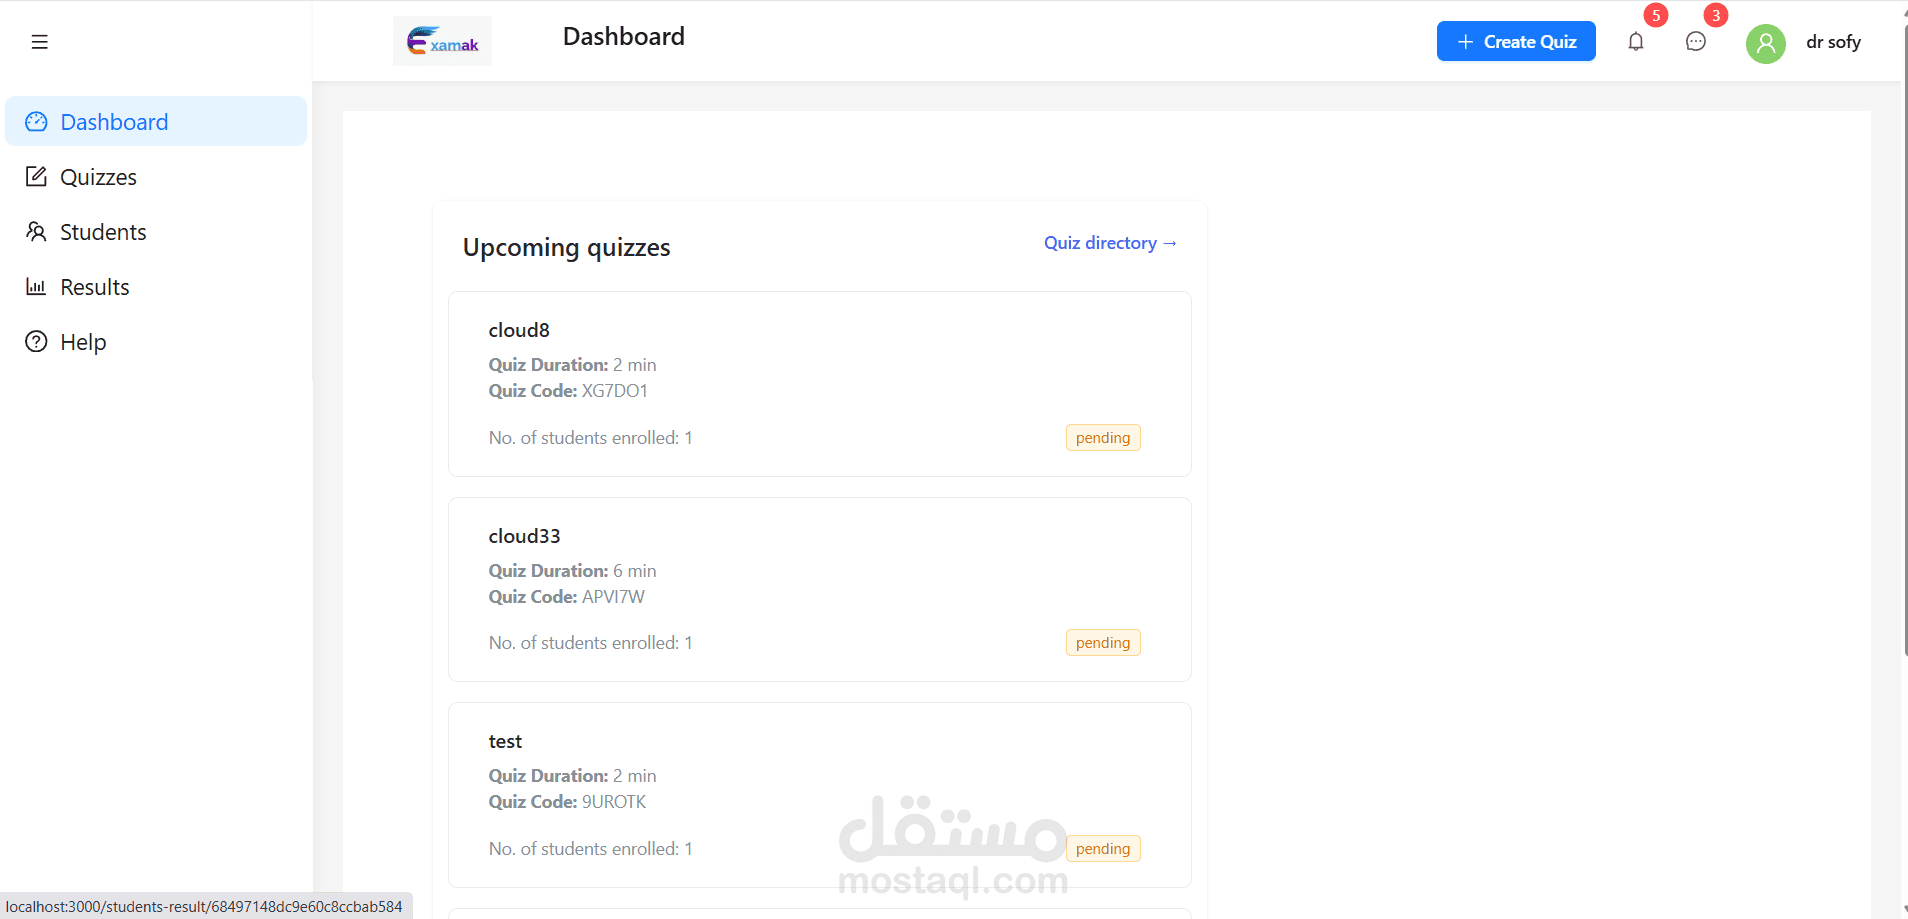Click quiz code 9UROTK
The image size is (1908, 919).
614,802
